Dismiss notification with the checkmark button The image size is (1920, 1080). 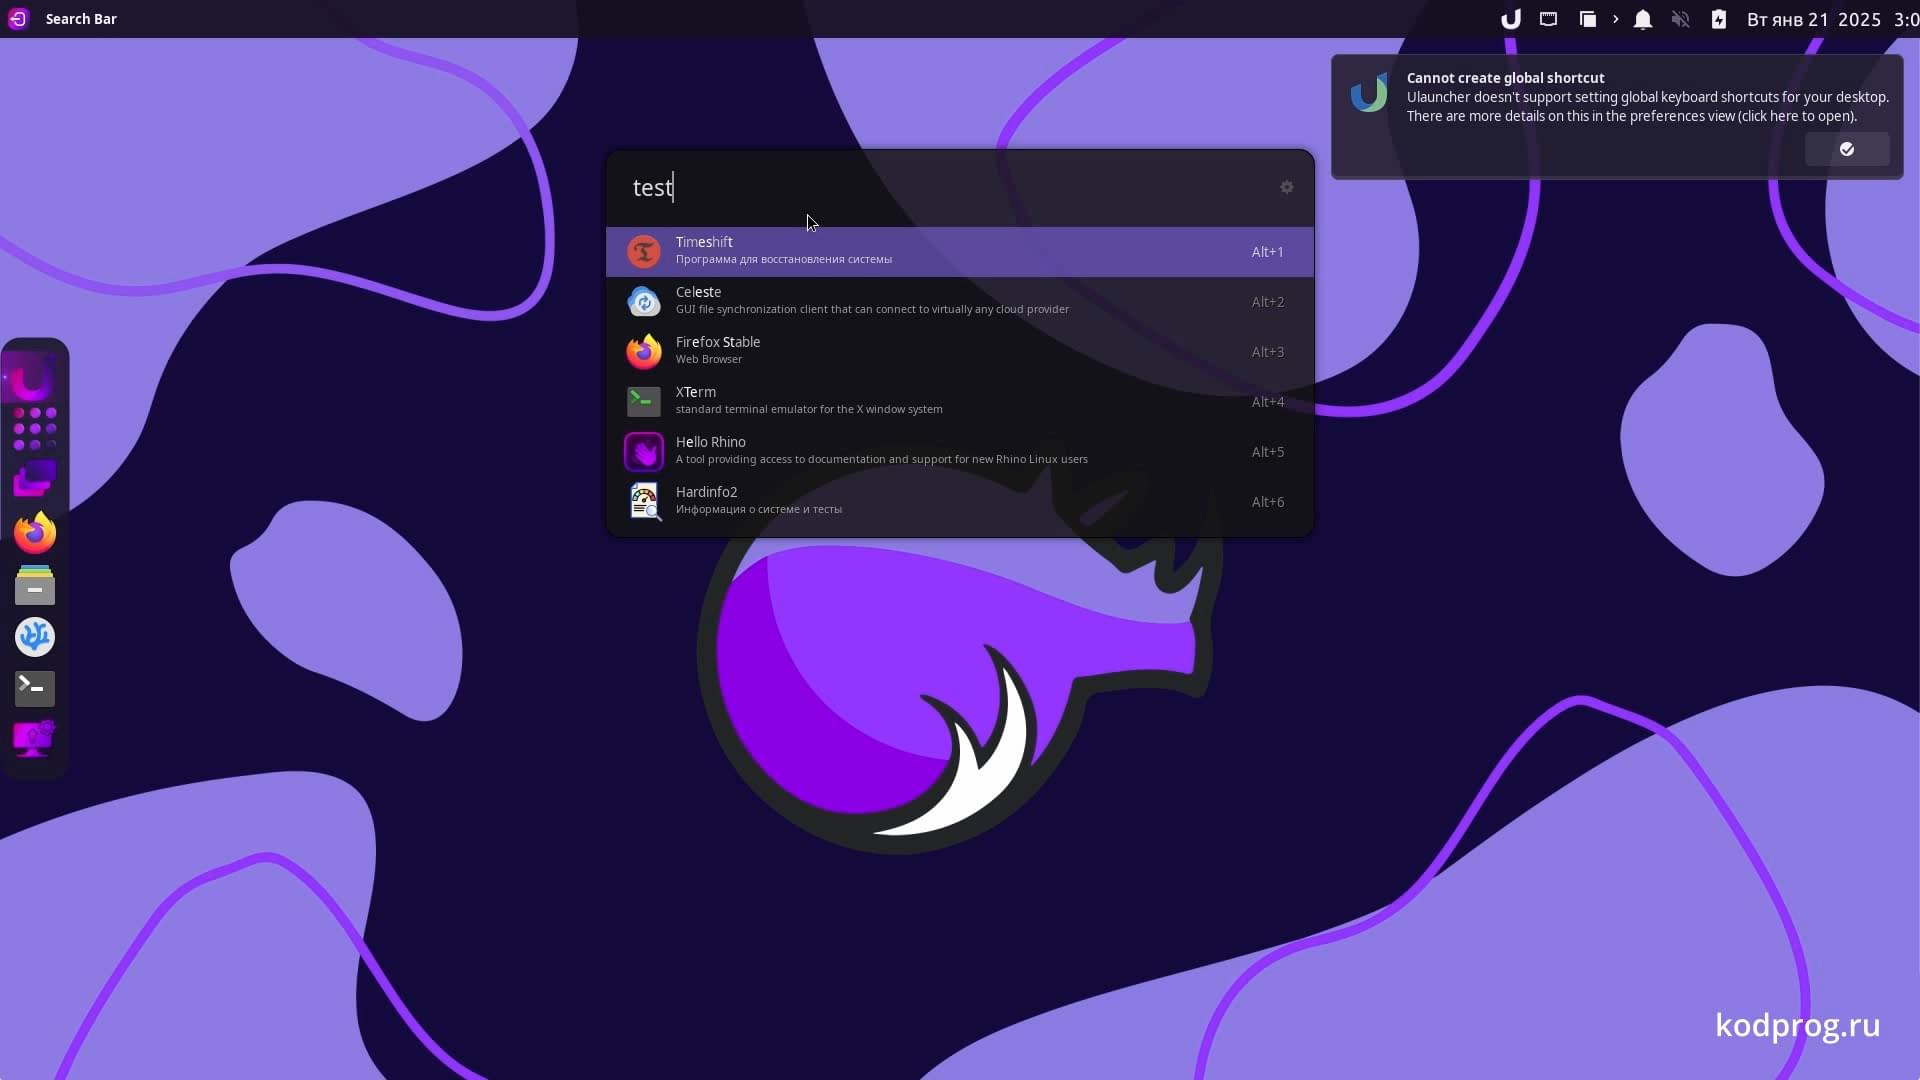pyautogui.click(x=1847, y=149)
